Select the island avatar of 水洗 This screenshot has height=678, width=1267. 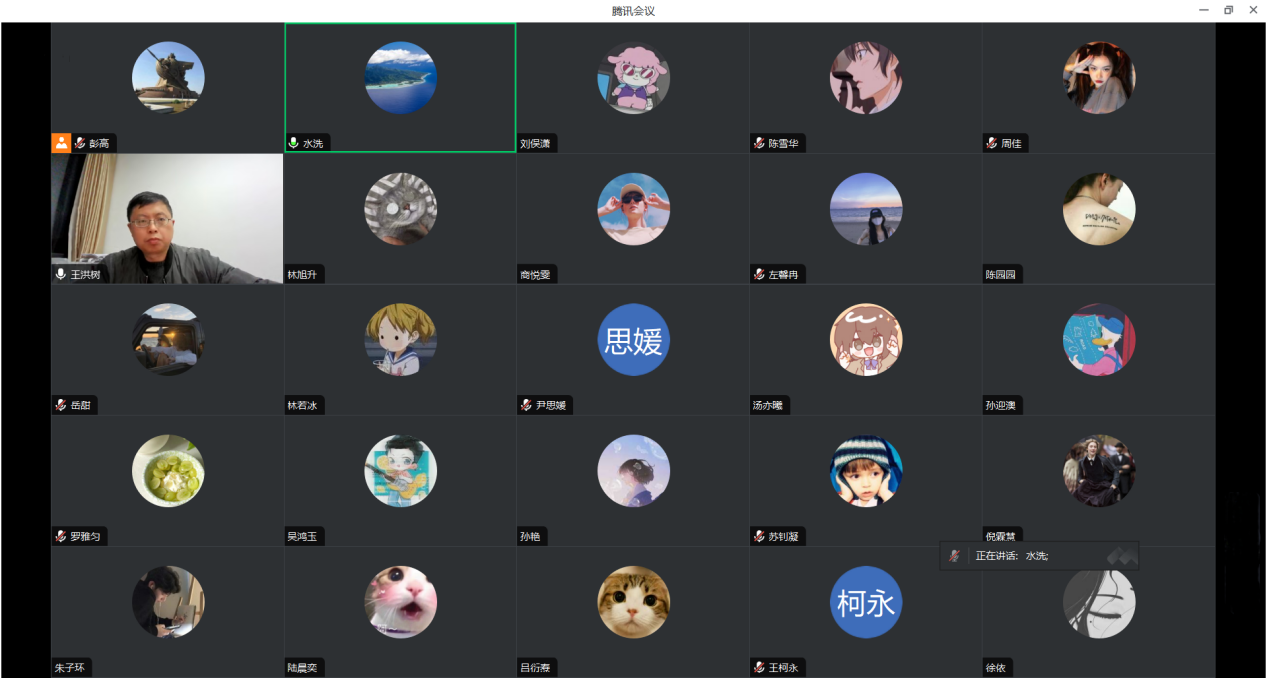(401, 78)
